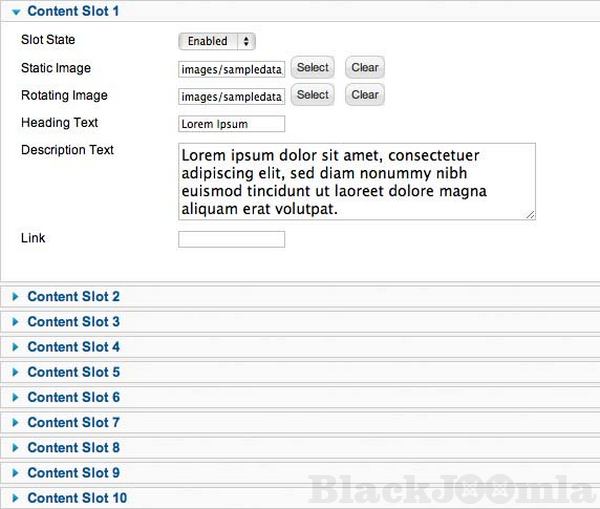The height and width of the screenshot is (509, 600).
Task: Collapse the Content Slot 1 panel
Action: point(72,12)
